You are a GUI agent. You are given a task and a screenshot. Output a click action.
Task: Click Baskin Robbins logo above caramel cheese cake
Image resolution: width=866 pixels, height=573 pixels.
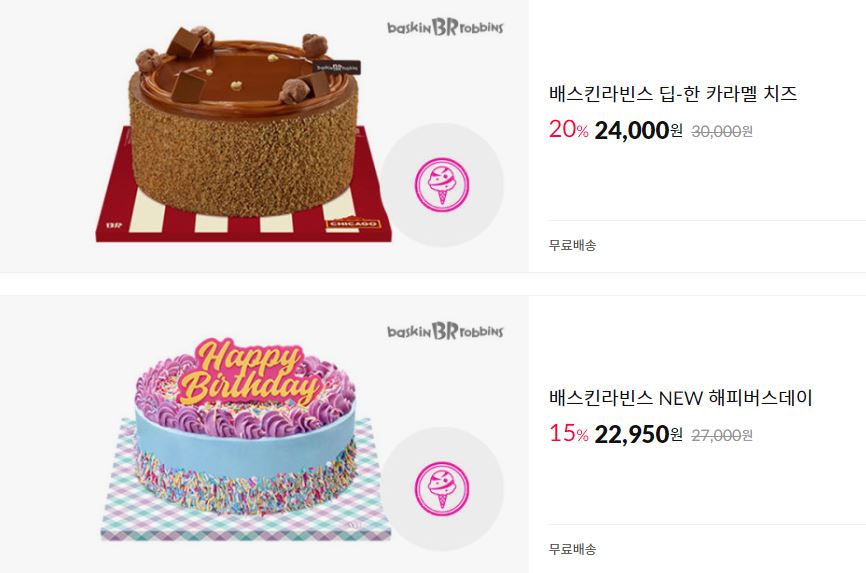445,27
